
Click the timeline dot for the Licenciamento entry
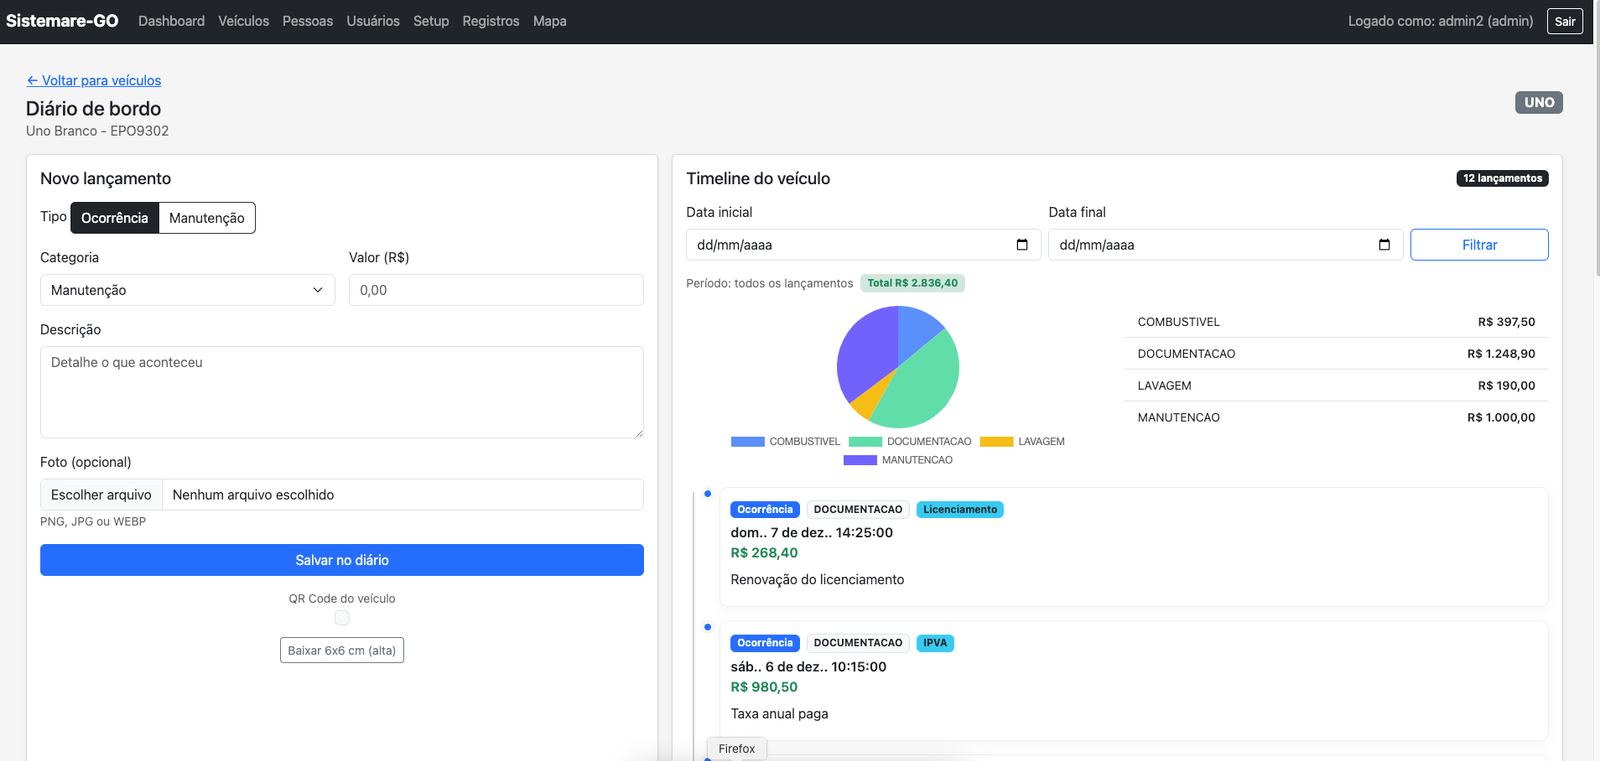coord(708,494)
